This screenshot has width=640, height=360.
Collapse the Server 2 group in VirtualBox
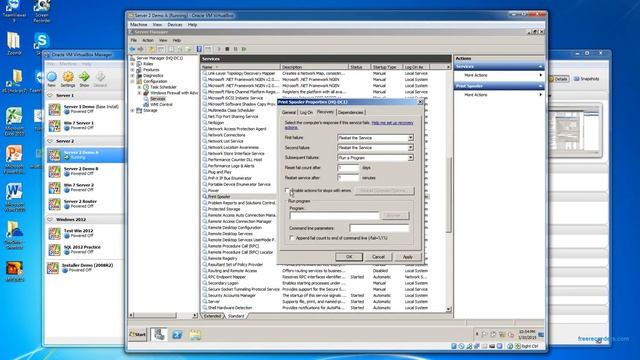coord(50,141)
